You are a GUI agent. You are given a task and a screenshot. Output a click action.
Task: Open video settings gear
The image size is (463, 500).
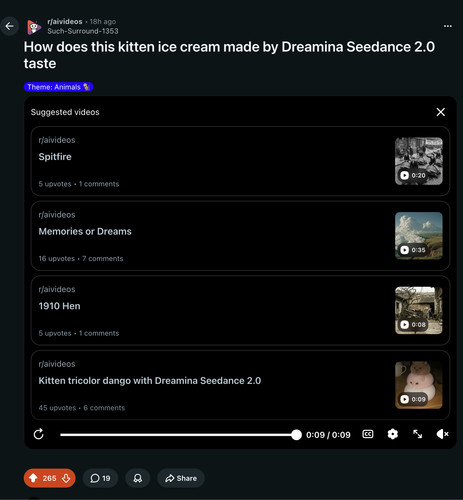(393, 434)
